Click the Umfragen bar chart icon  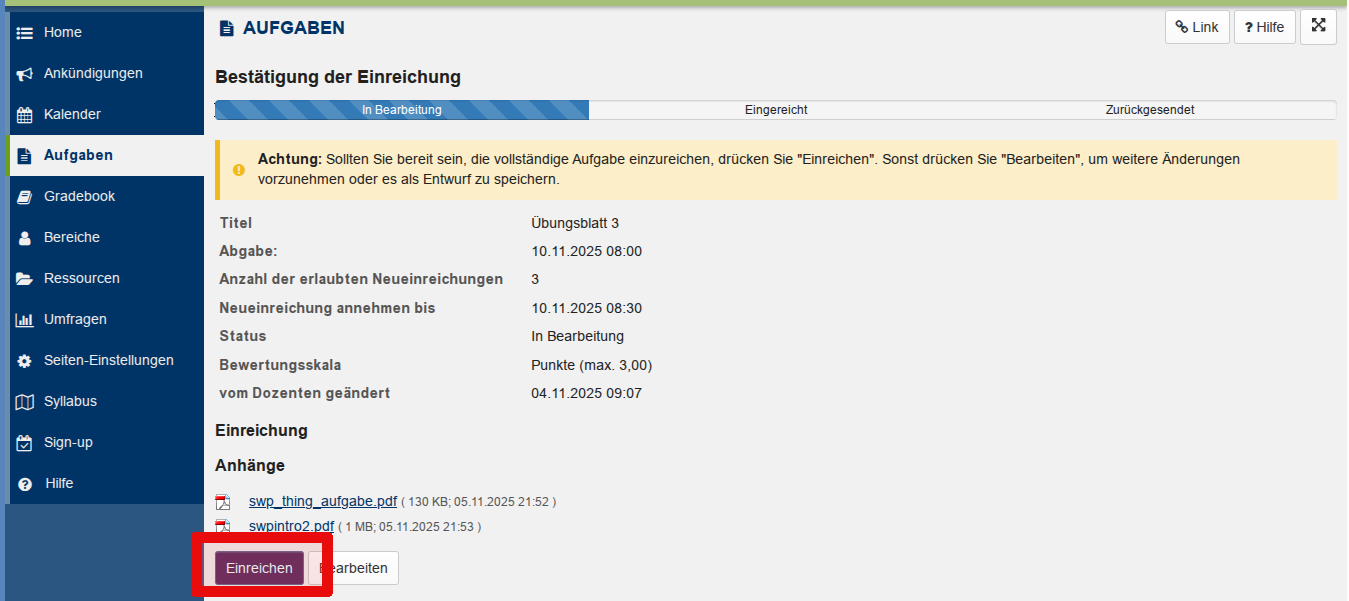pyautogui.click(x=25, y=320)
